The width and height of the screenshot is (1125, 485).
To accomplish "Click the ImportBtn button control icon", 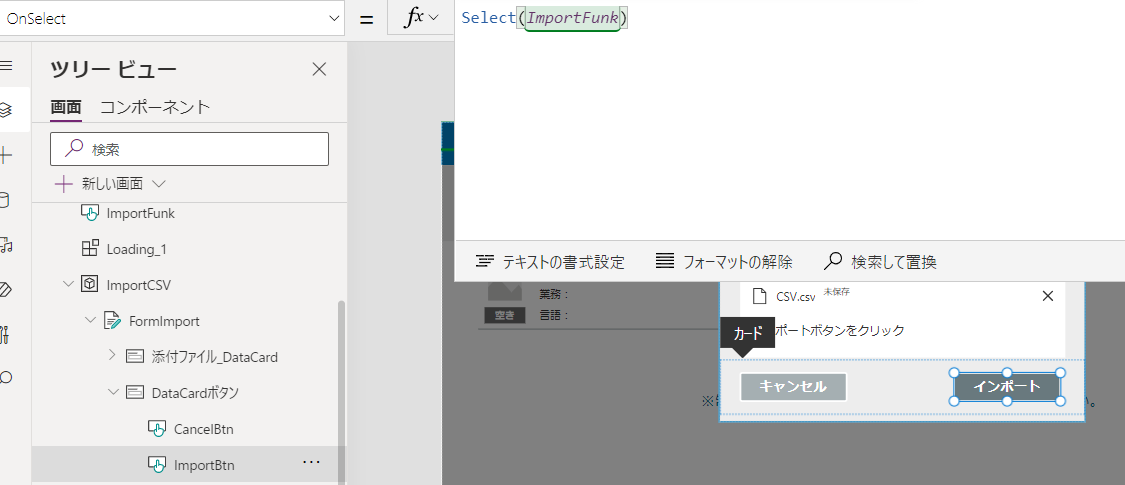I will tap(156, 465).
